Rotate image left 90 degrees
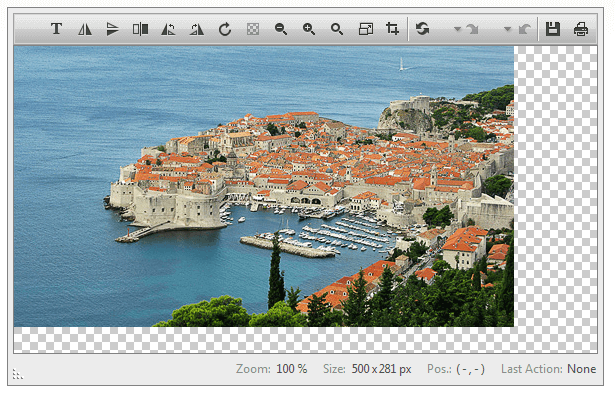 [x=168, y=29]
